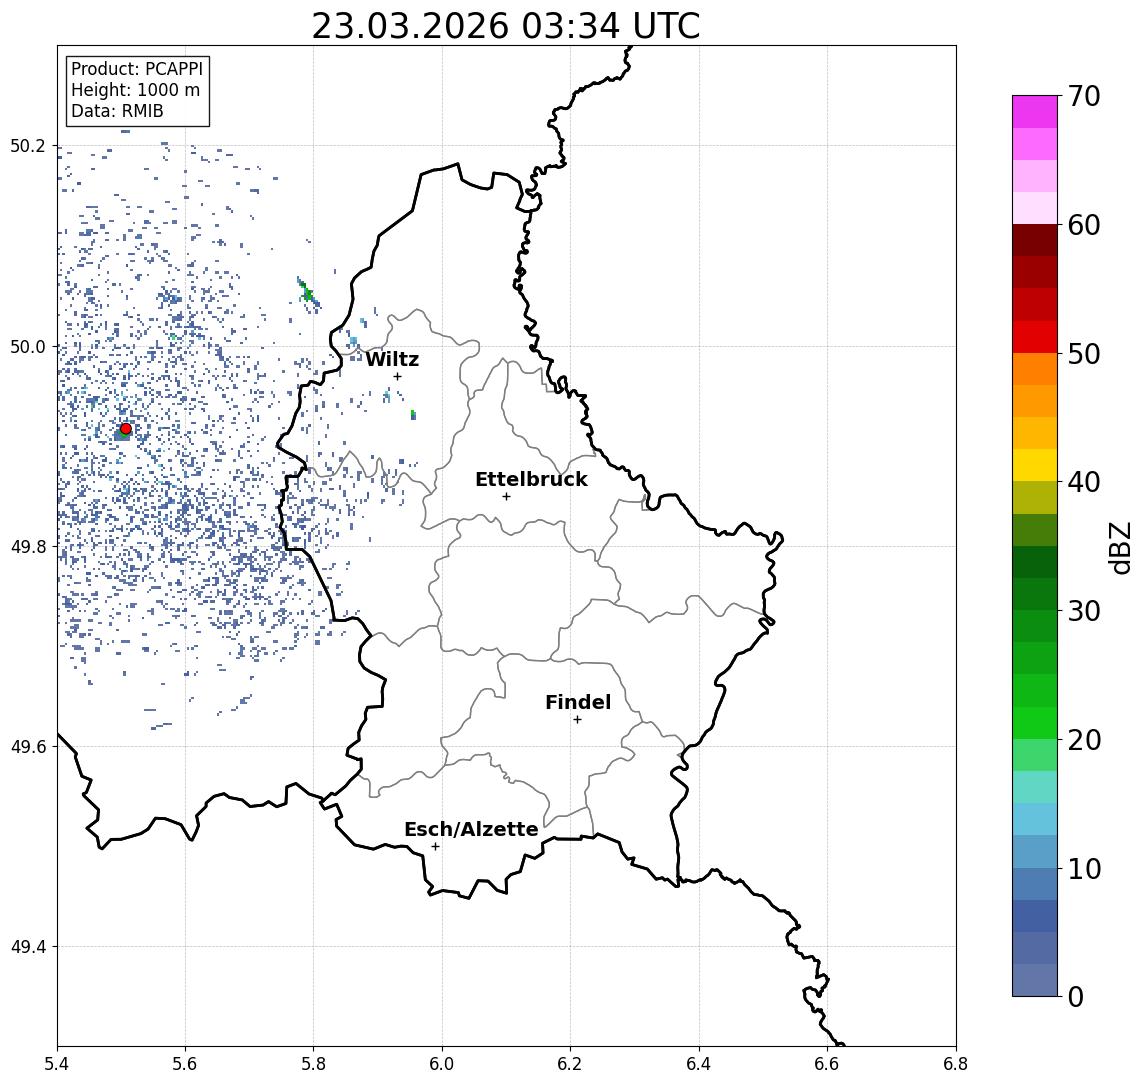Screen dimensions: 1145x1084
Task: Click the 'Data: RMIB' legend line
Action: click(117, 112)
